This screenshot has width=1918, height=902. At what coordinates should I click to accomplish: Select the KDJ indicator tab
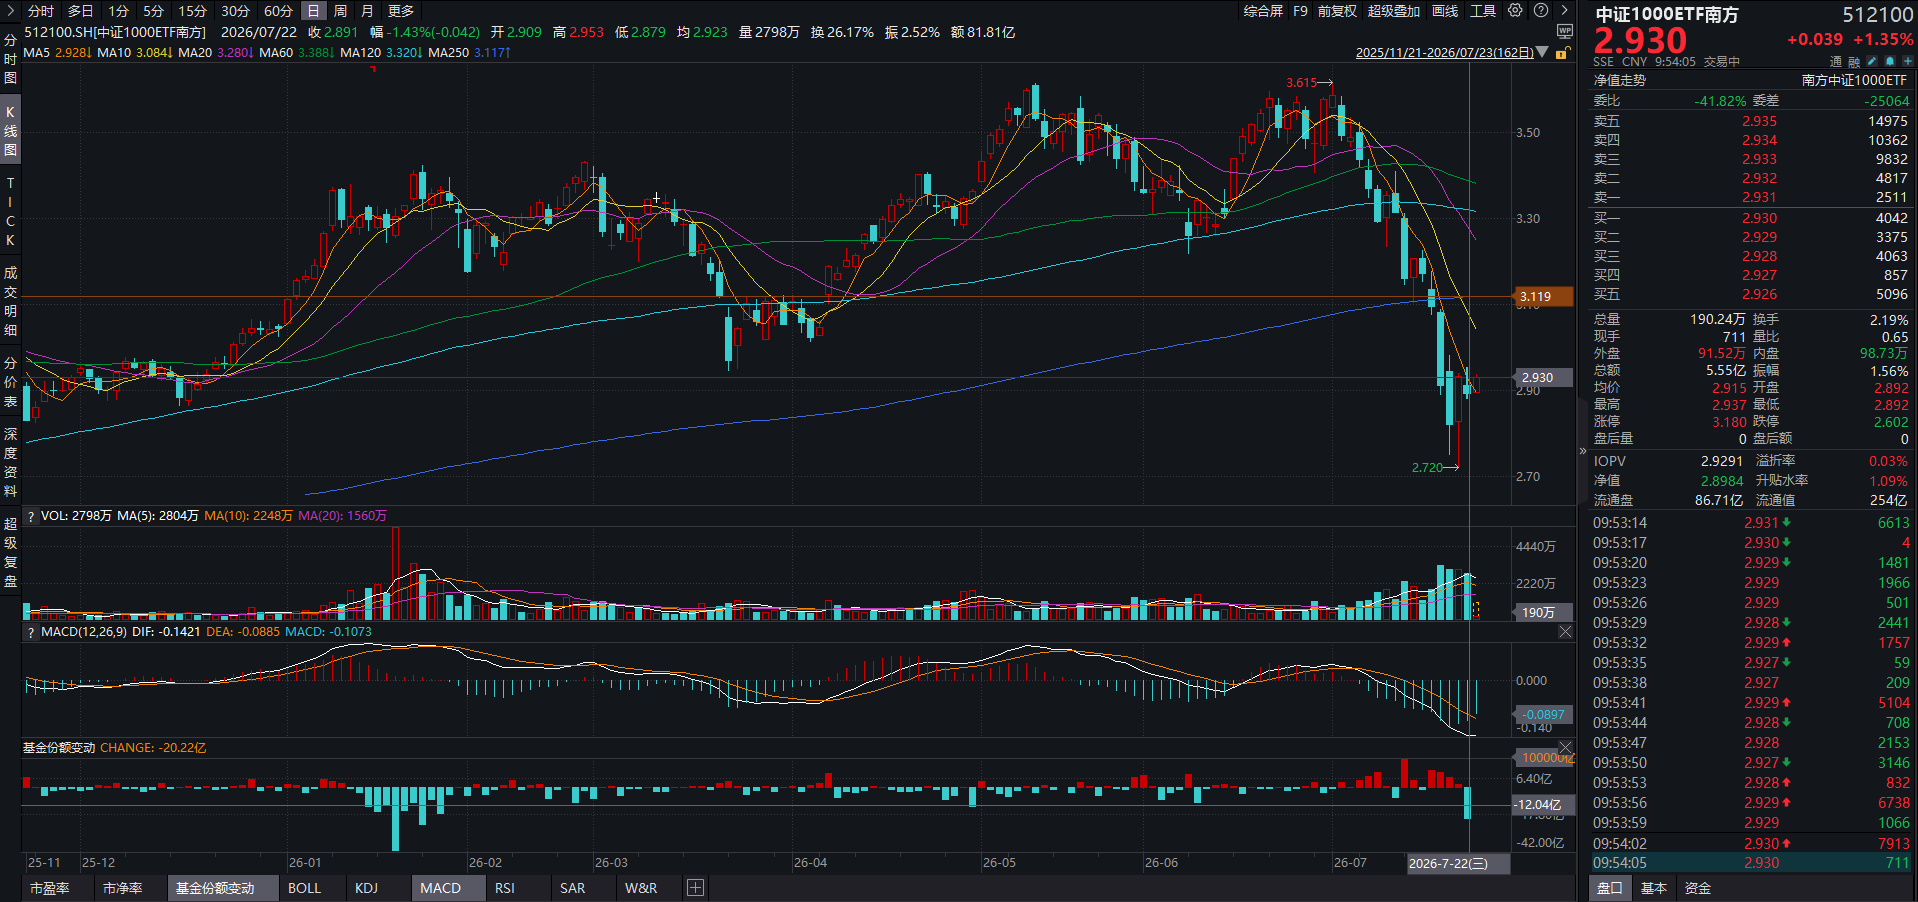366,888
